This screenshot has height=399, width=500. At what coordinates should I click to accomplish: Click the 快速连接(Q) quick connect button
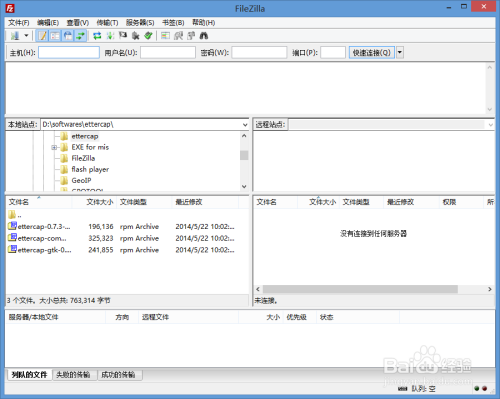[x=372, y=53]
